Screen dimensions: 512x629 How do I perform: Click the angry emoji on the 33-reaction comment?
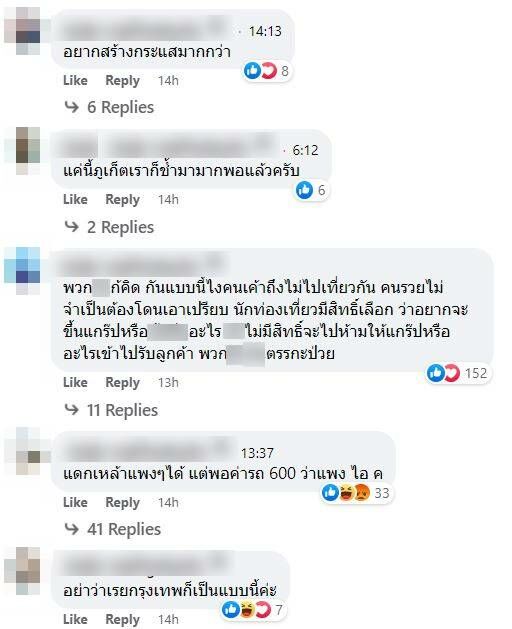(x=361, y=493)
